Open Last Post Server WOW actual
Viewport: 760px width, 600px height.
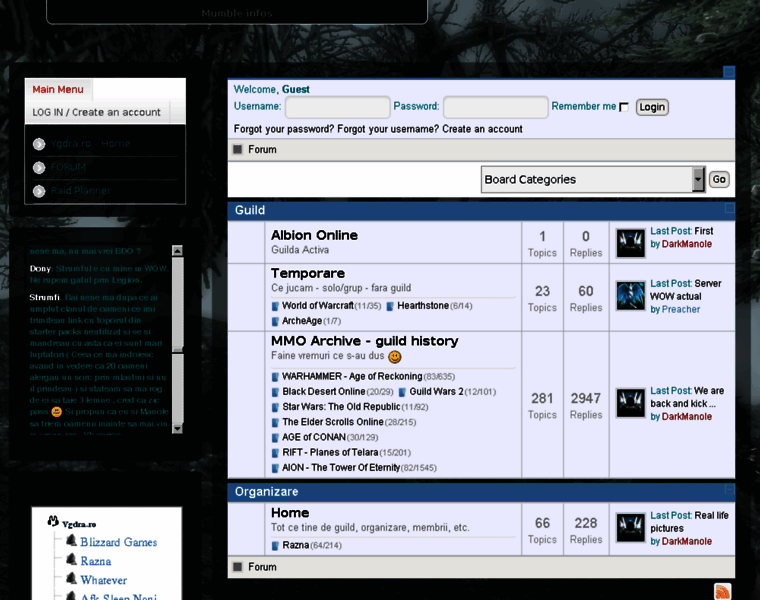[686, 290]
